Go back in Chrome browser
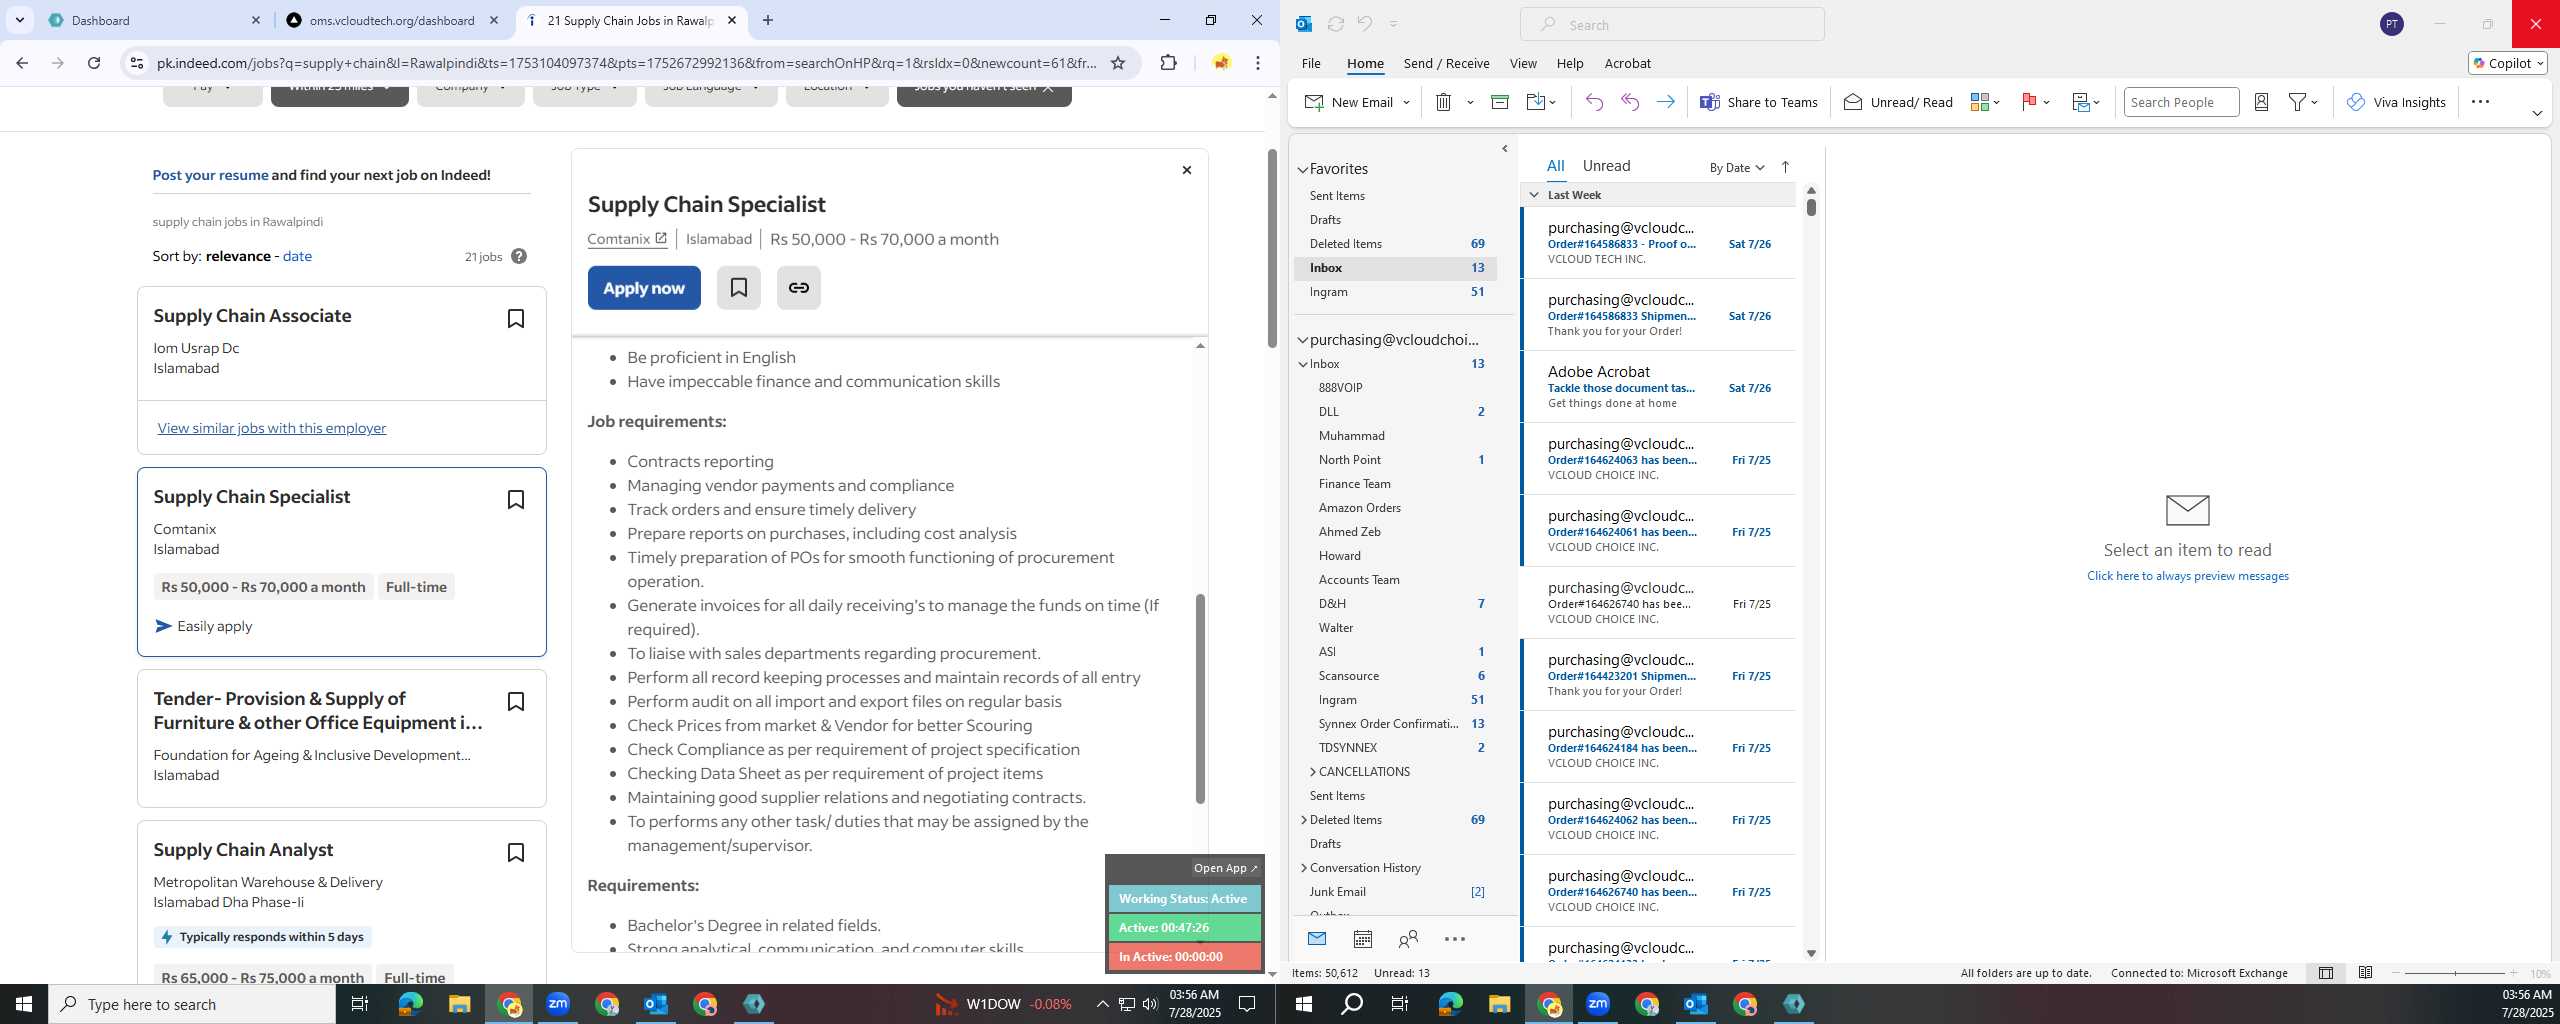This screenshot has width=2560, height=1024. (x=22, y=63)
